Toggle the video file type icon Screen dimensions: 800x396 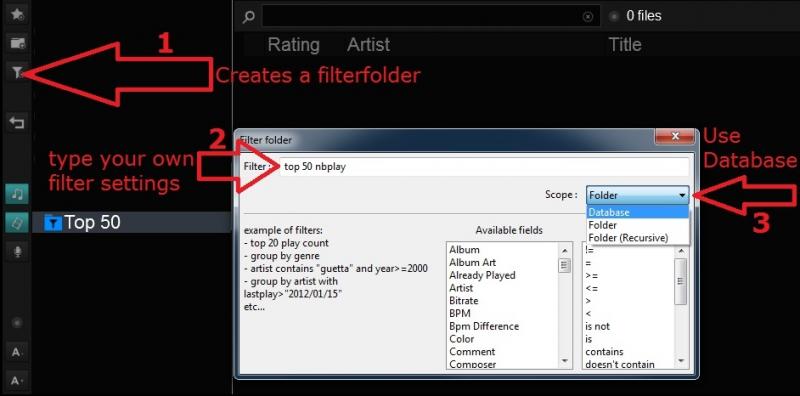tap(17, 222)
